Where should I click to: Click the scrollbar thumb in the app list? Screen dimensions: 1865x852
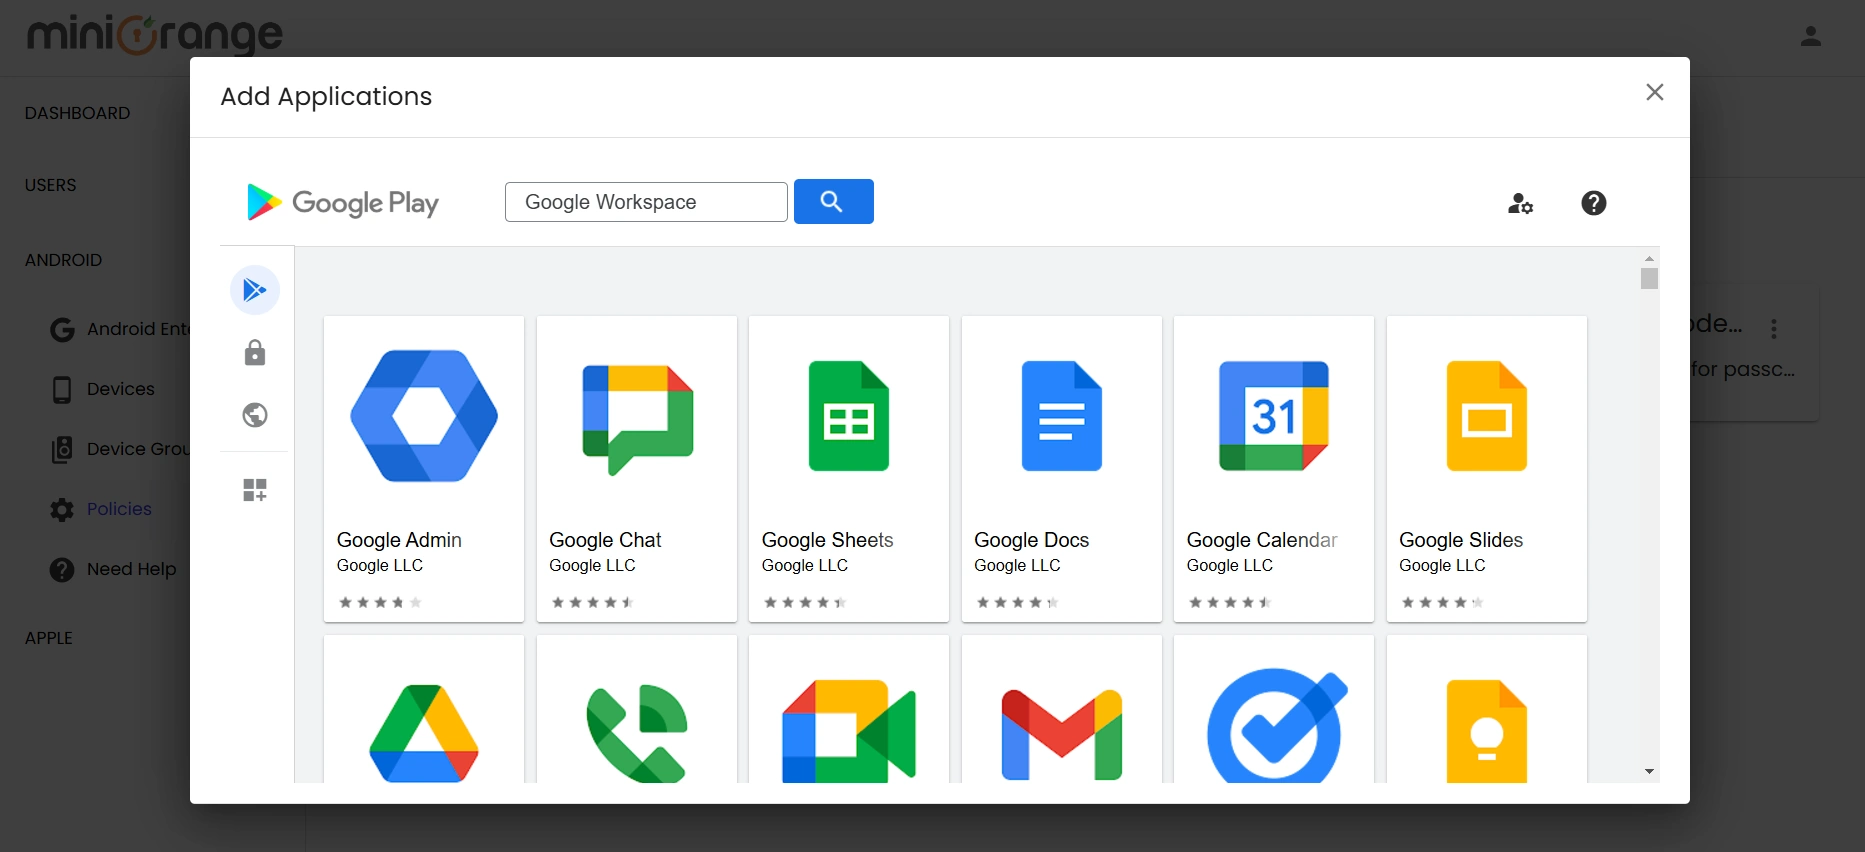(1649, 278)
